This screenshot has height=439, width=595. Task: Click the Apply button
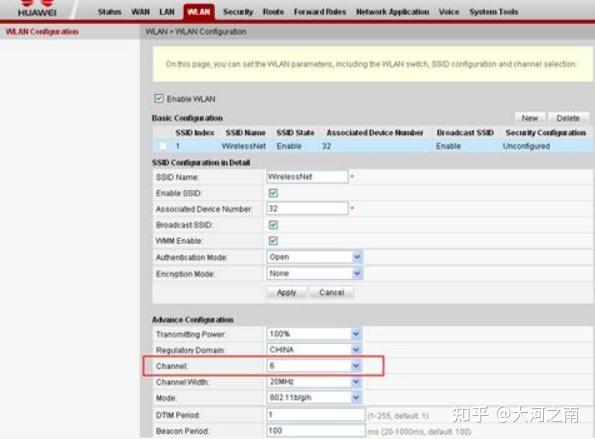click(x=286, y=293)
